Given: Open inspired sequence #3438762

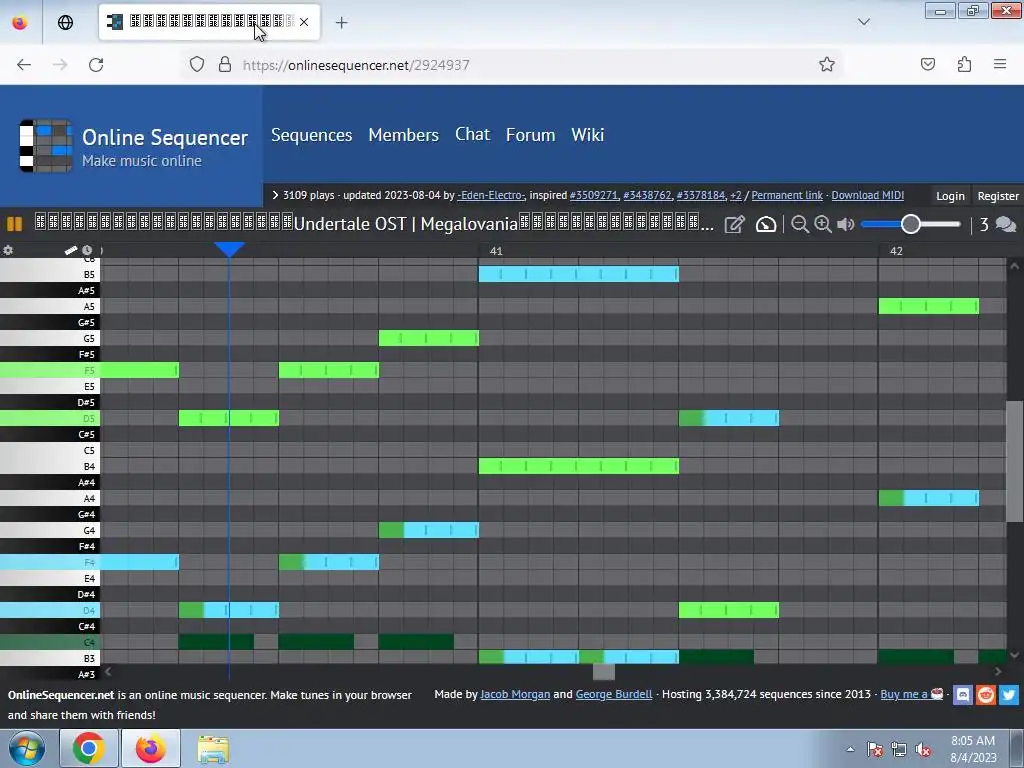Looking at the screenshot, I should coord(647,195).
